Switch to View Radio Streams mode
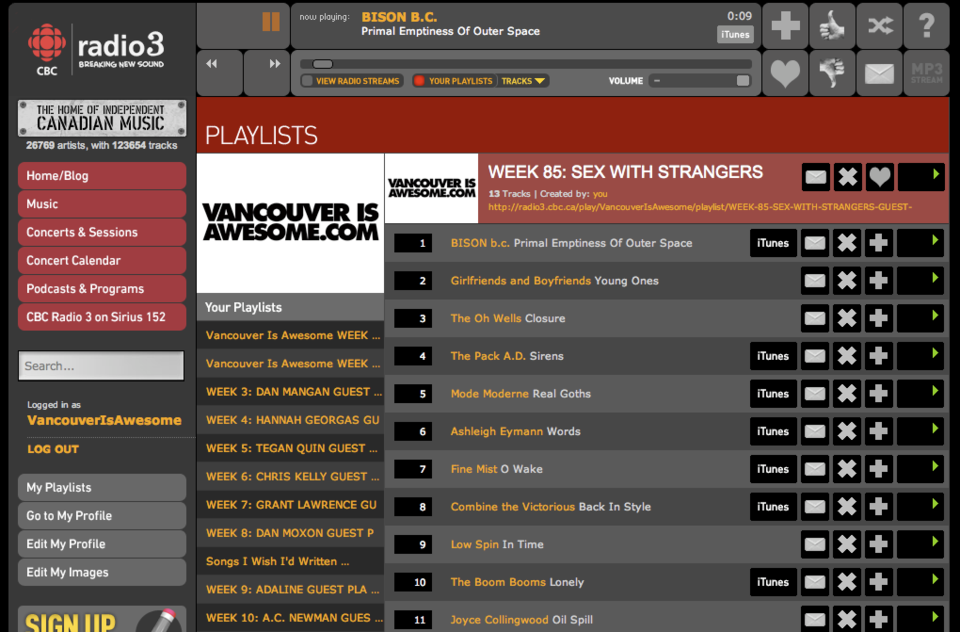This screenshot has height=632, width=960. (351, 81)
